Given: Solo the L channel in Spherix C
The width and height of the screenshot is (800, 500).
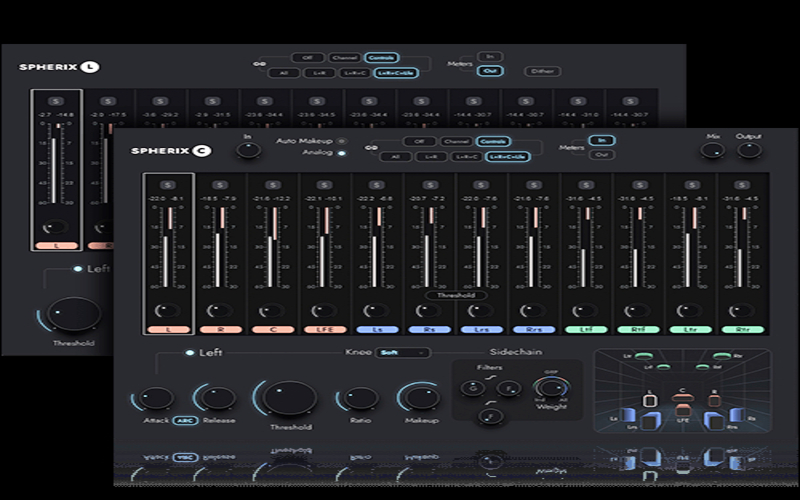Looking at the screenshot, I should tap(168, 185).
